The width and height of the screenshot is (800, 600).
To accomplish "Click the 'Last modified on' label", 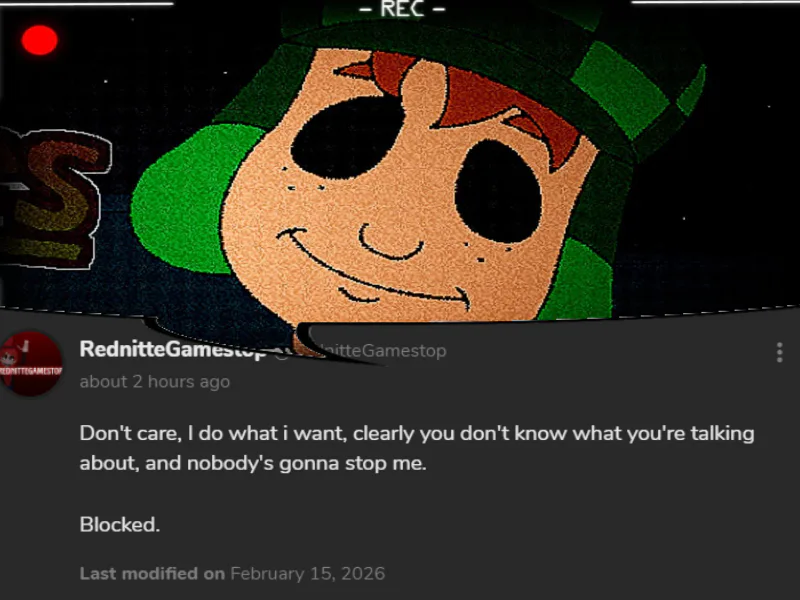I will click(x=152, y=573).
